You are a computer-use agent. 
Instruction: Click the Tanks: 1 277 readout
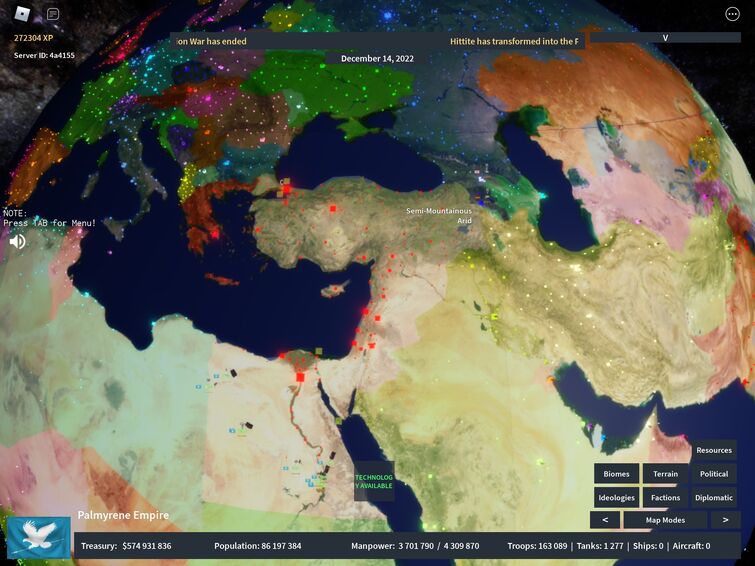tap(600, 546)
